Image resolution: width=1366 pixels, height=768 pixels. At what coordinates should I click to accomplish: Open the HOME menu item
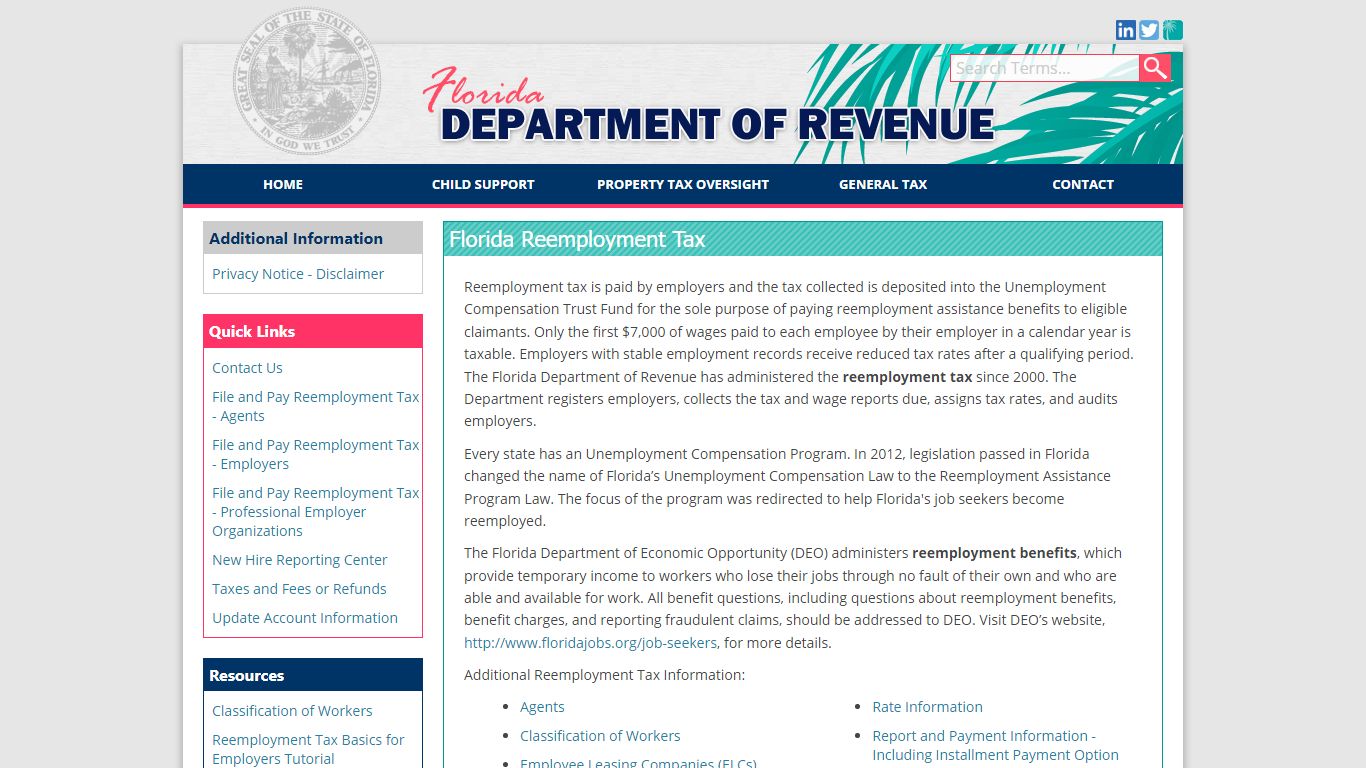click(283, 184)
